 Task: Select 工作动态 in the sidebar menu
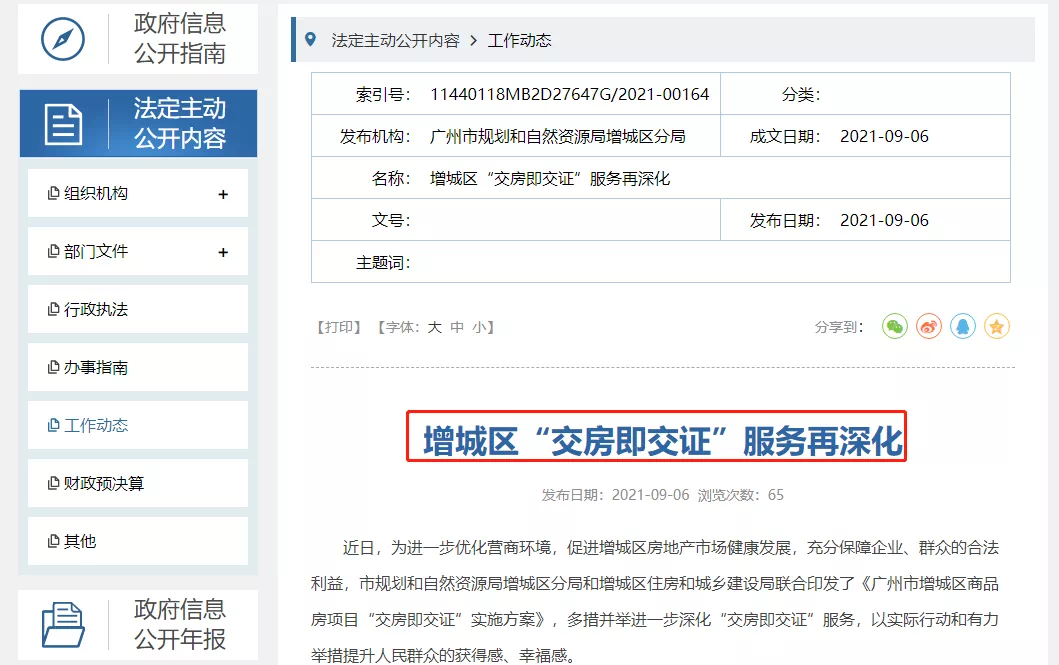96,426
